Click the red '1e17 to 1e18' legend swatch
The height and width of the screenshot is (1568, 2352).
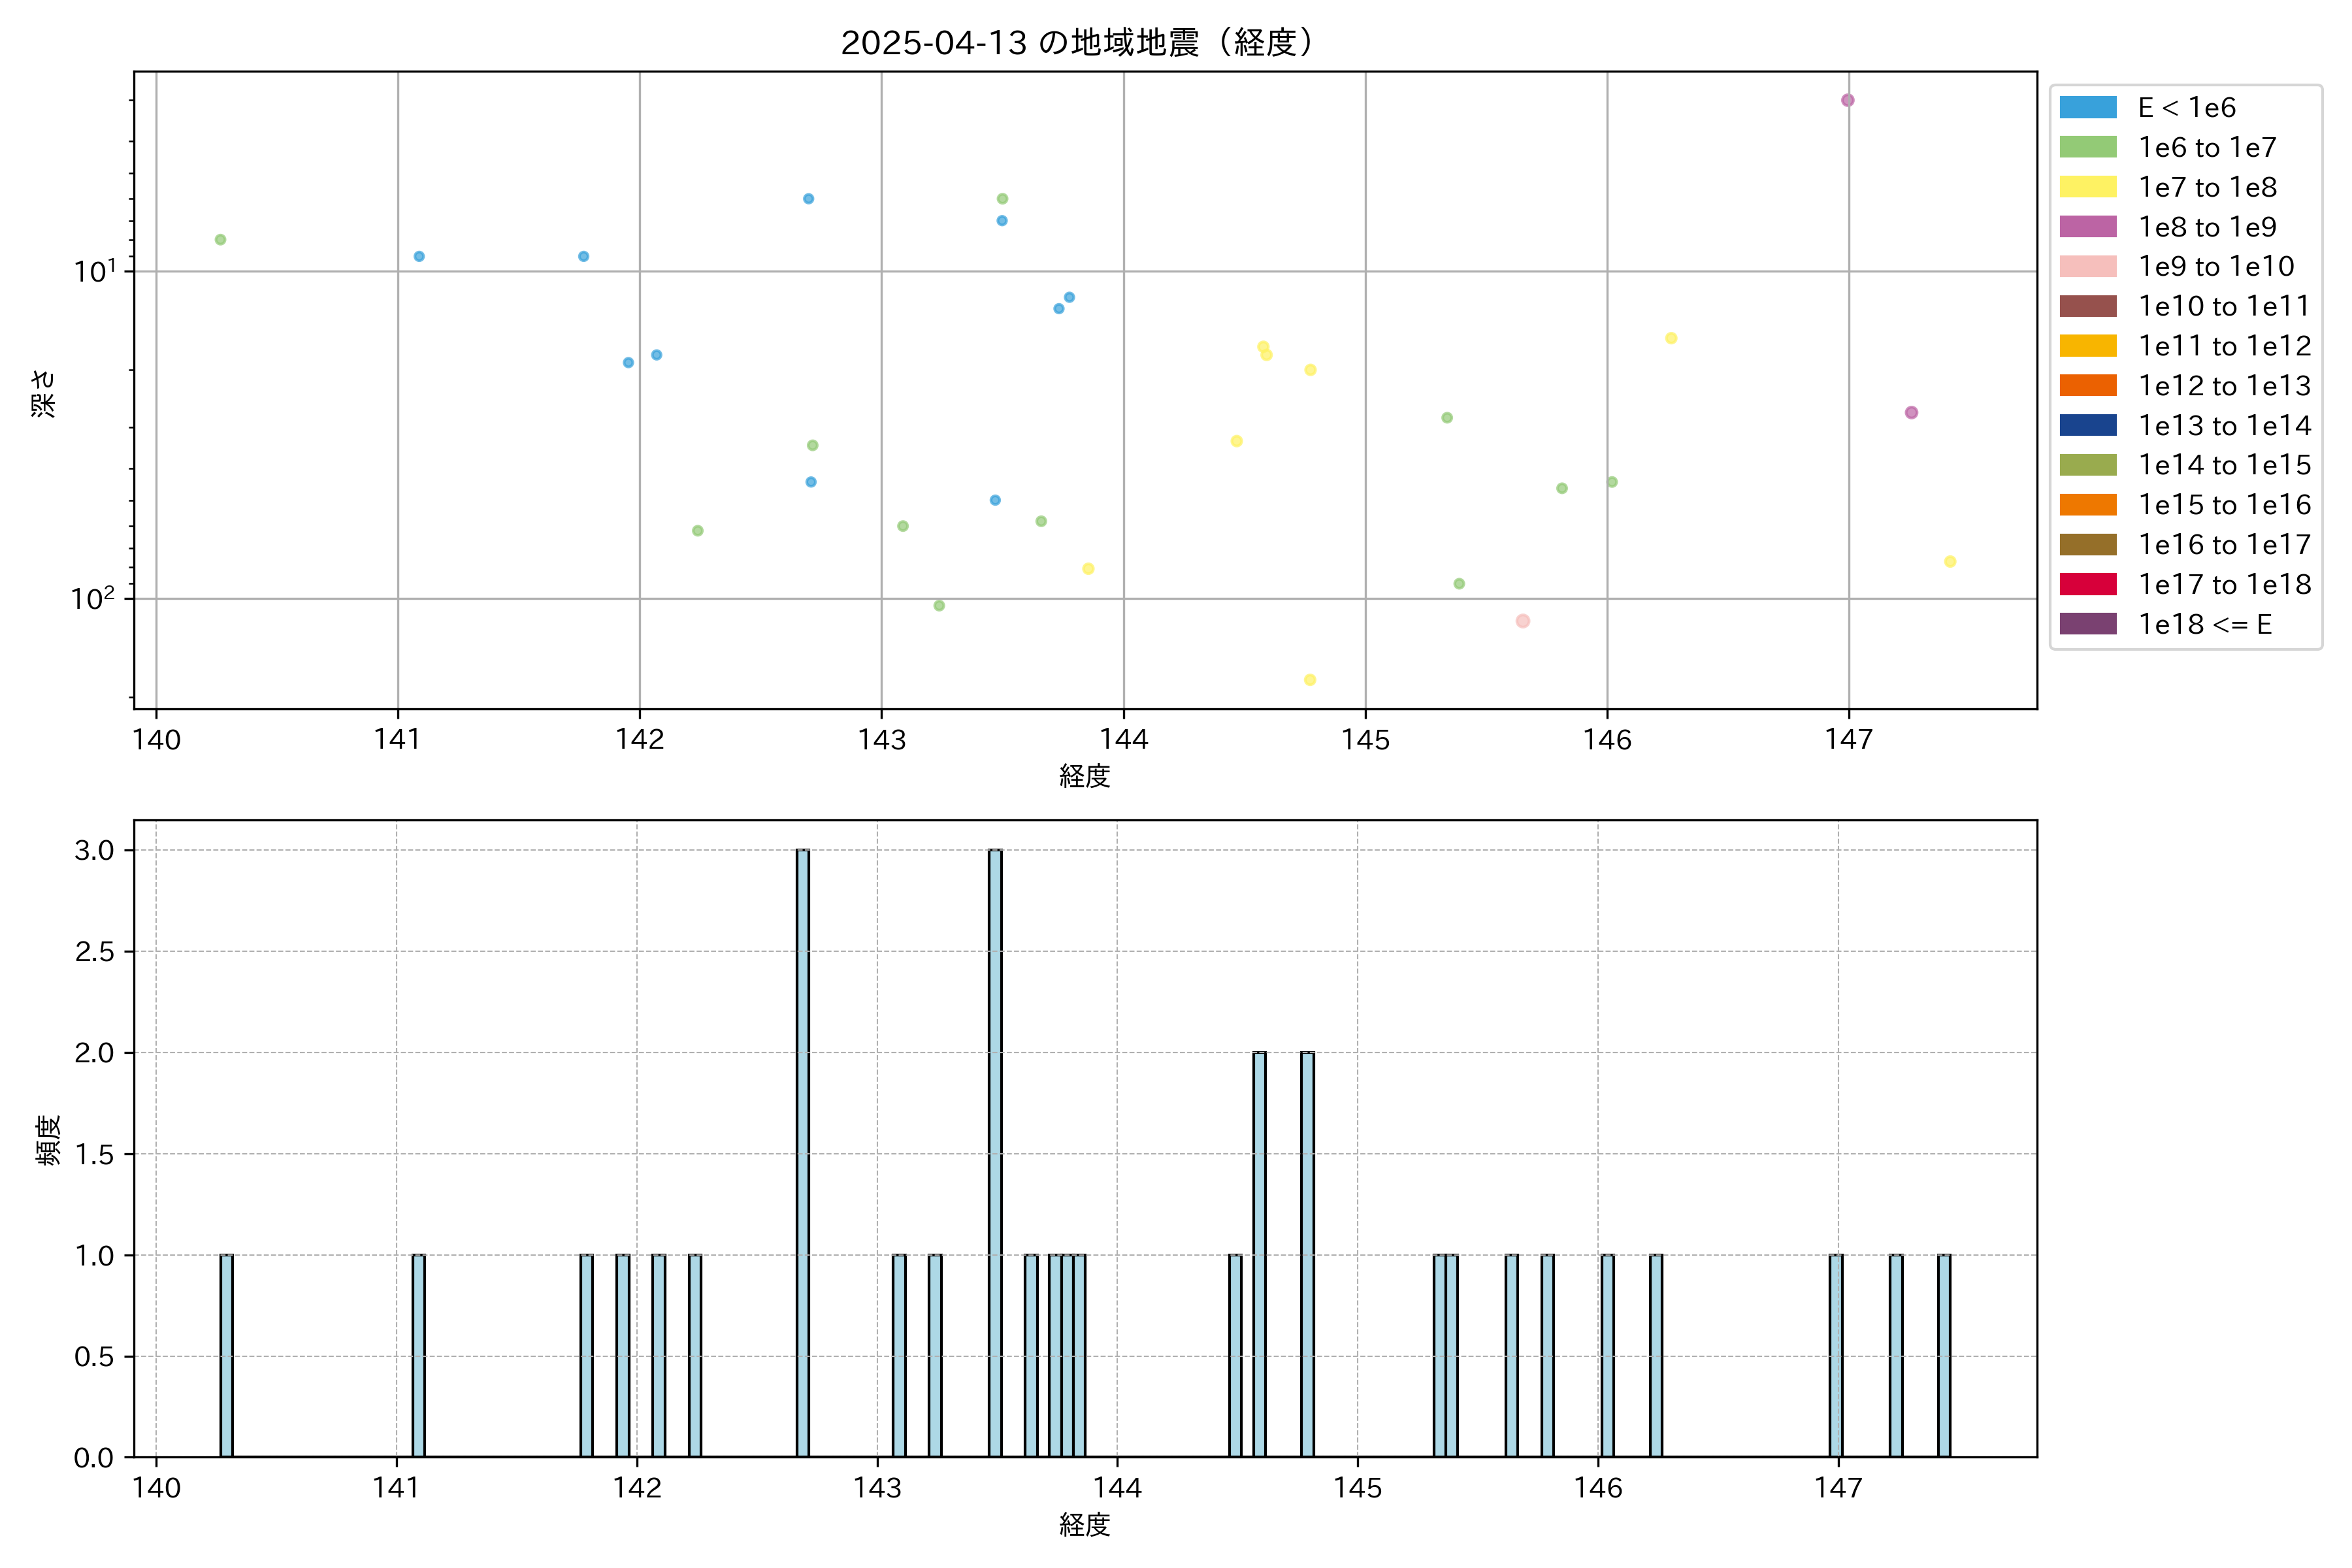[x=2087, y=584]
